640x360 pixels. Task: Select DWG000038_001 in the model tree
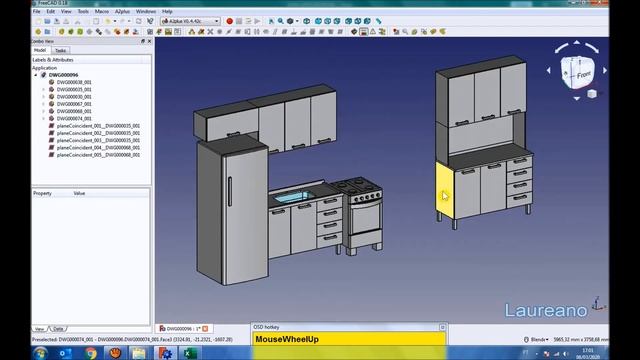pyautogui.click(x=74, y=82)
